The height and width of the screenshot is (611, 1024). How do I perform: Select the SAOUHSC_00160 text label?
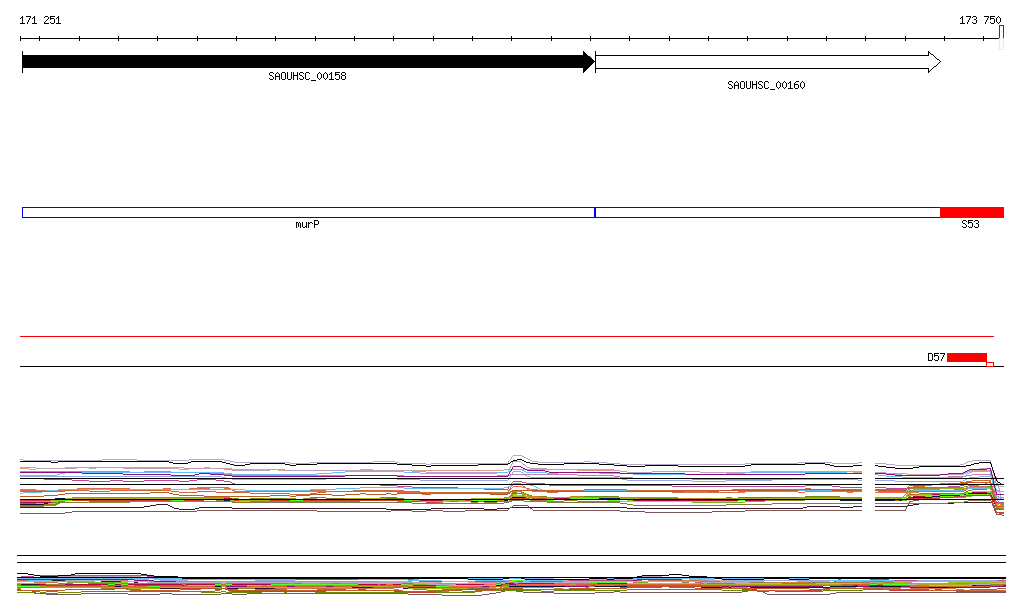[x=766, y=86]
